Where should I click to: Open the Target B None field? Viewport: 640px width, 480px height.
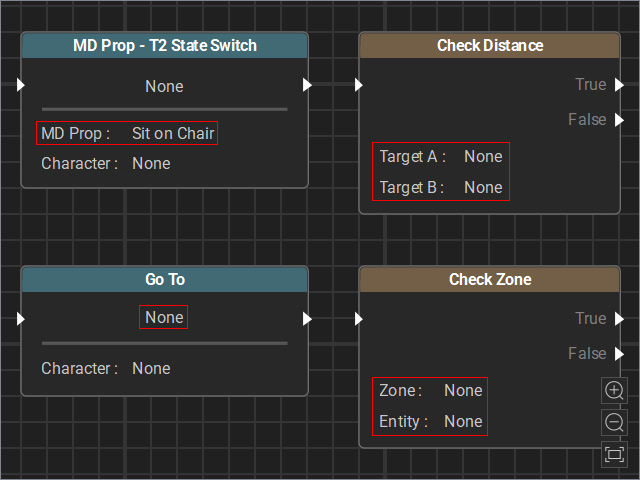point(441,188)
